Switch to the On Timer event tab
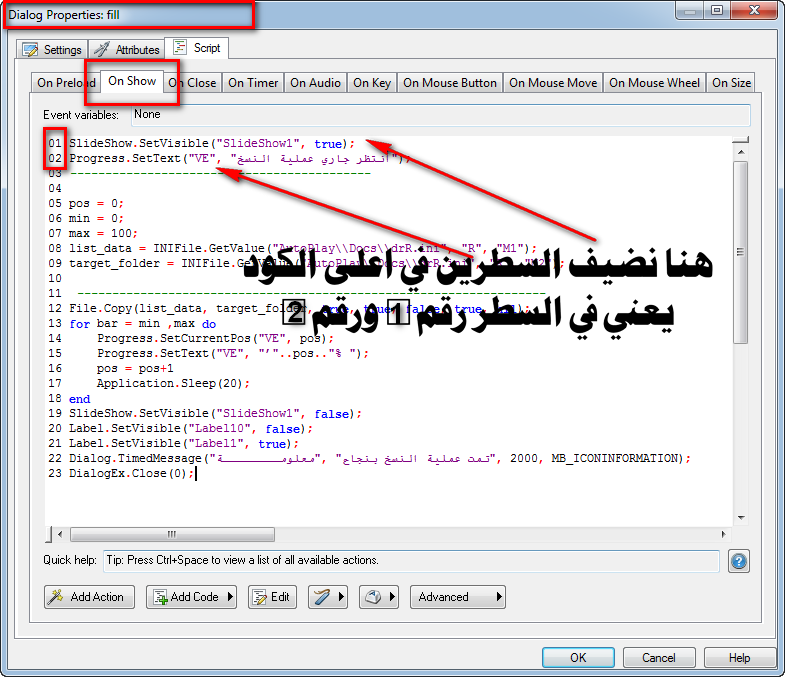The height and width of the screenshot is (677, 785). (253, 83)
